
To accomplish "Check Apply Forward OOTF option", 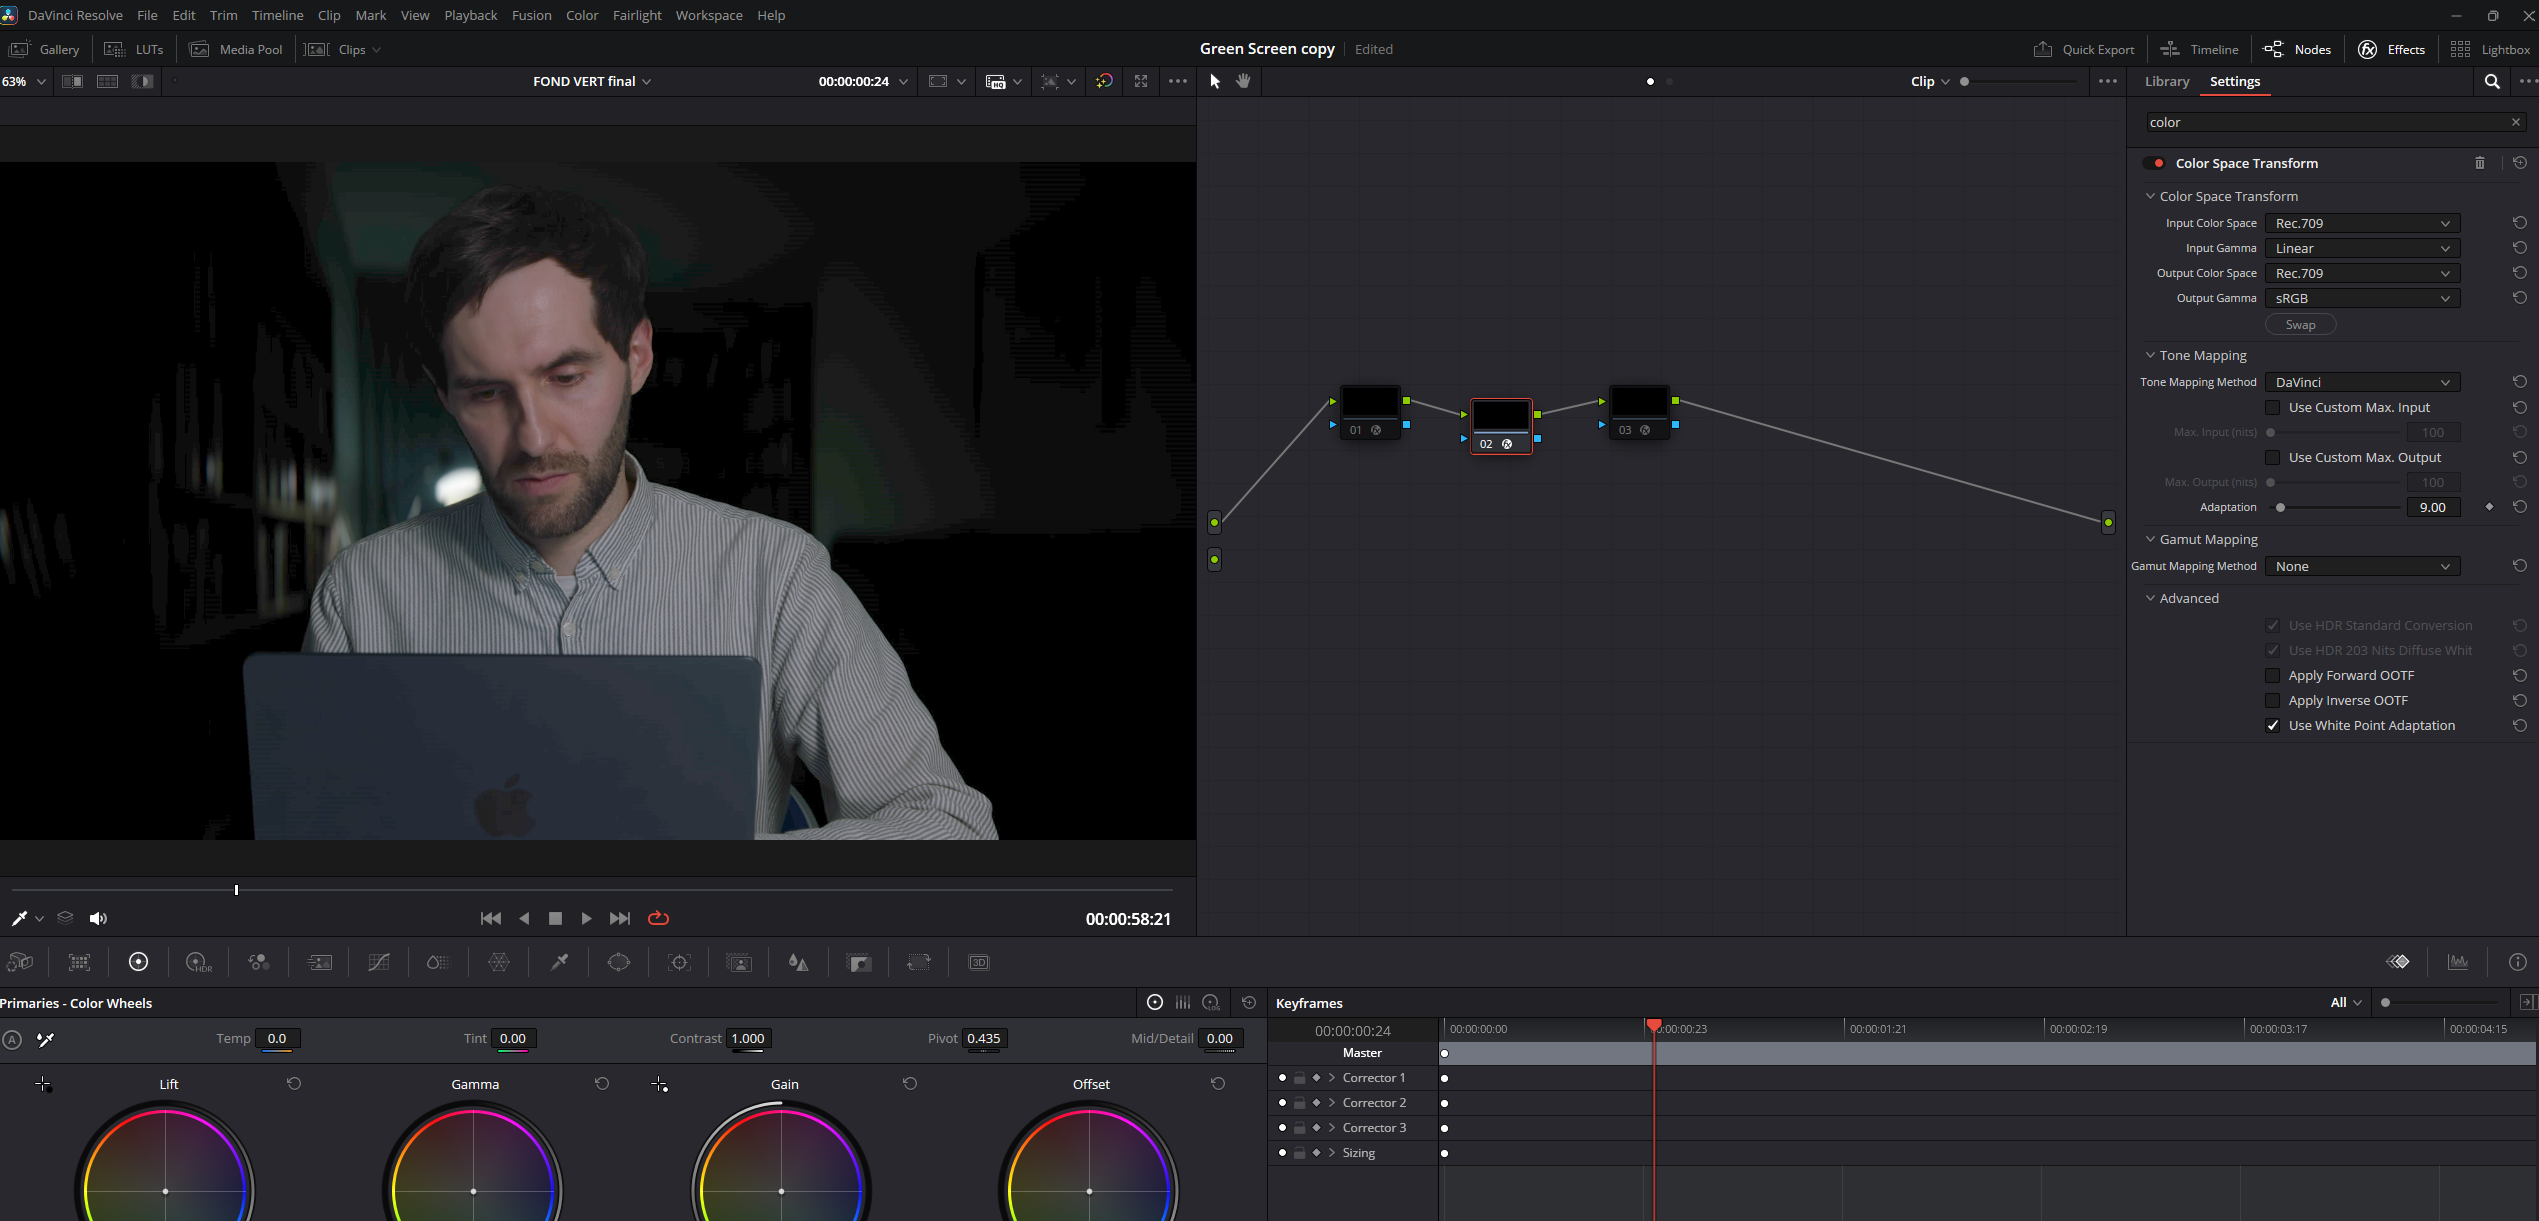I will pos(2273,676).
